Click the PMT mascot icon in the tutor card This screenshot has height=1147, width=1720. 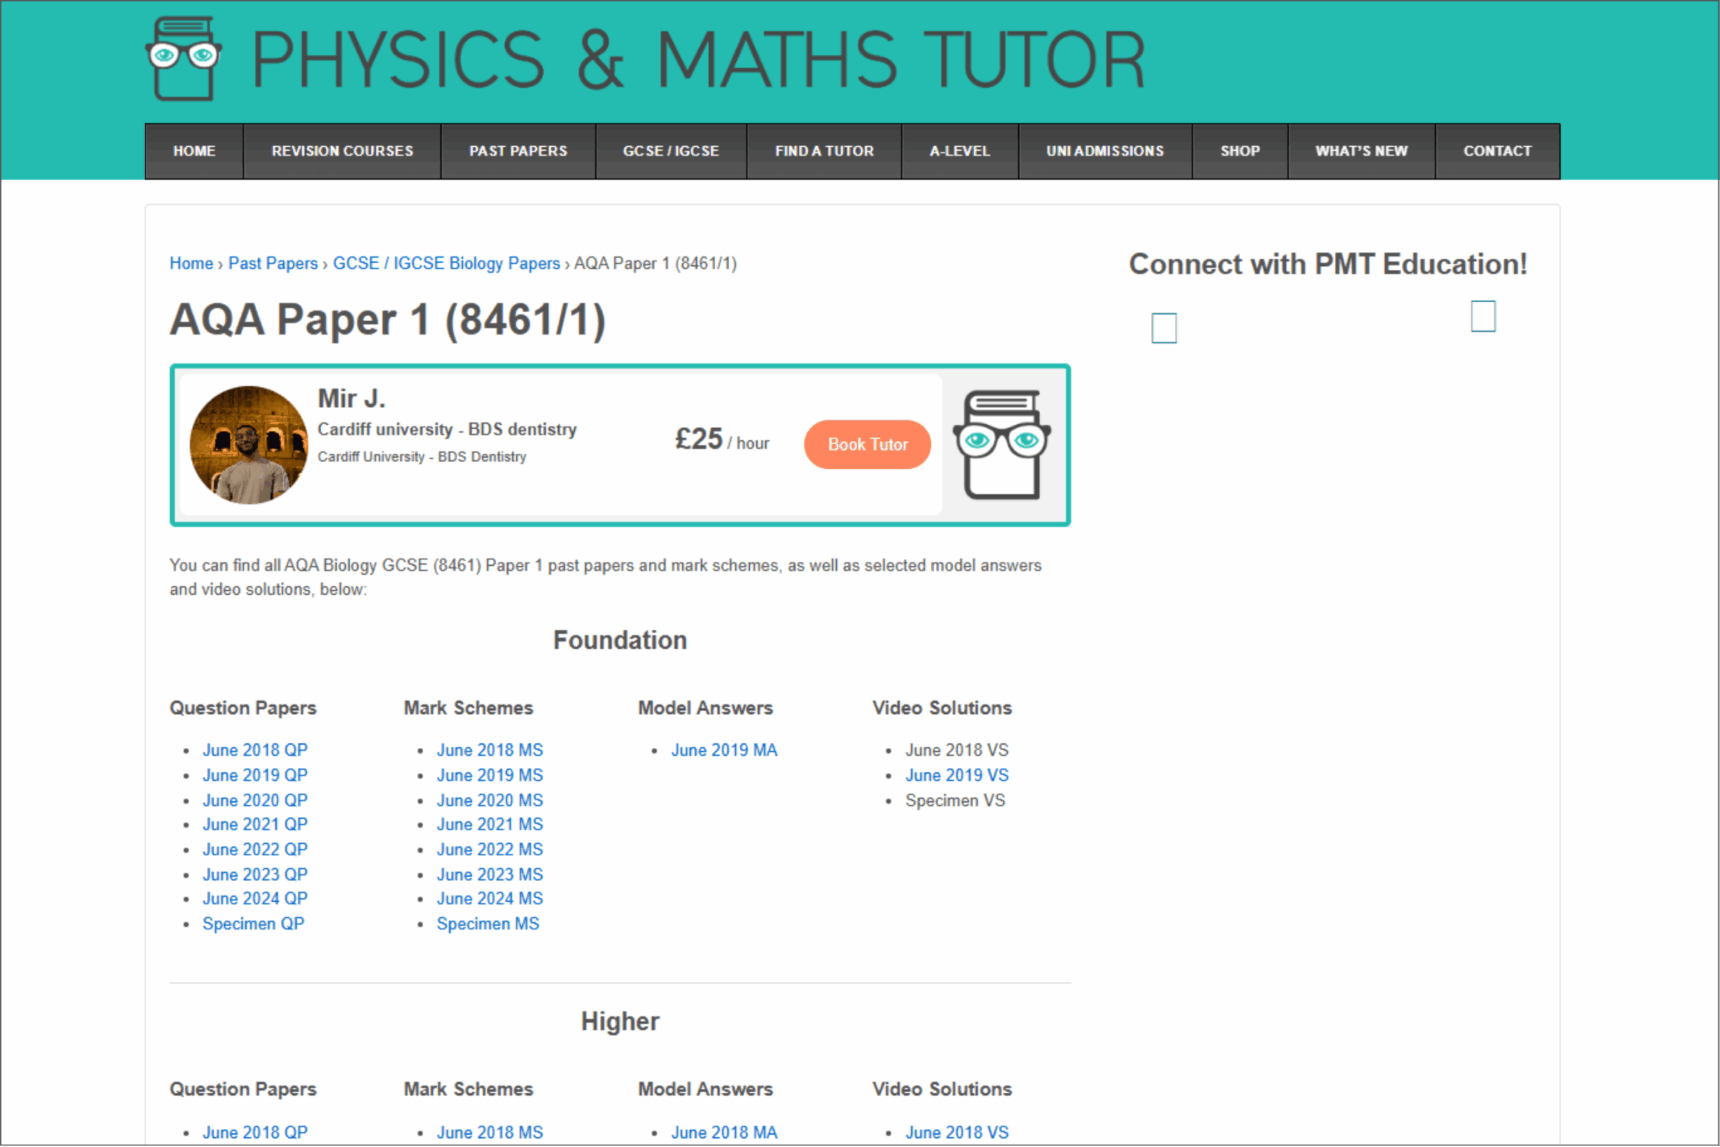pos(1004,444)
